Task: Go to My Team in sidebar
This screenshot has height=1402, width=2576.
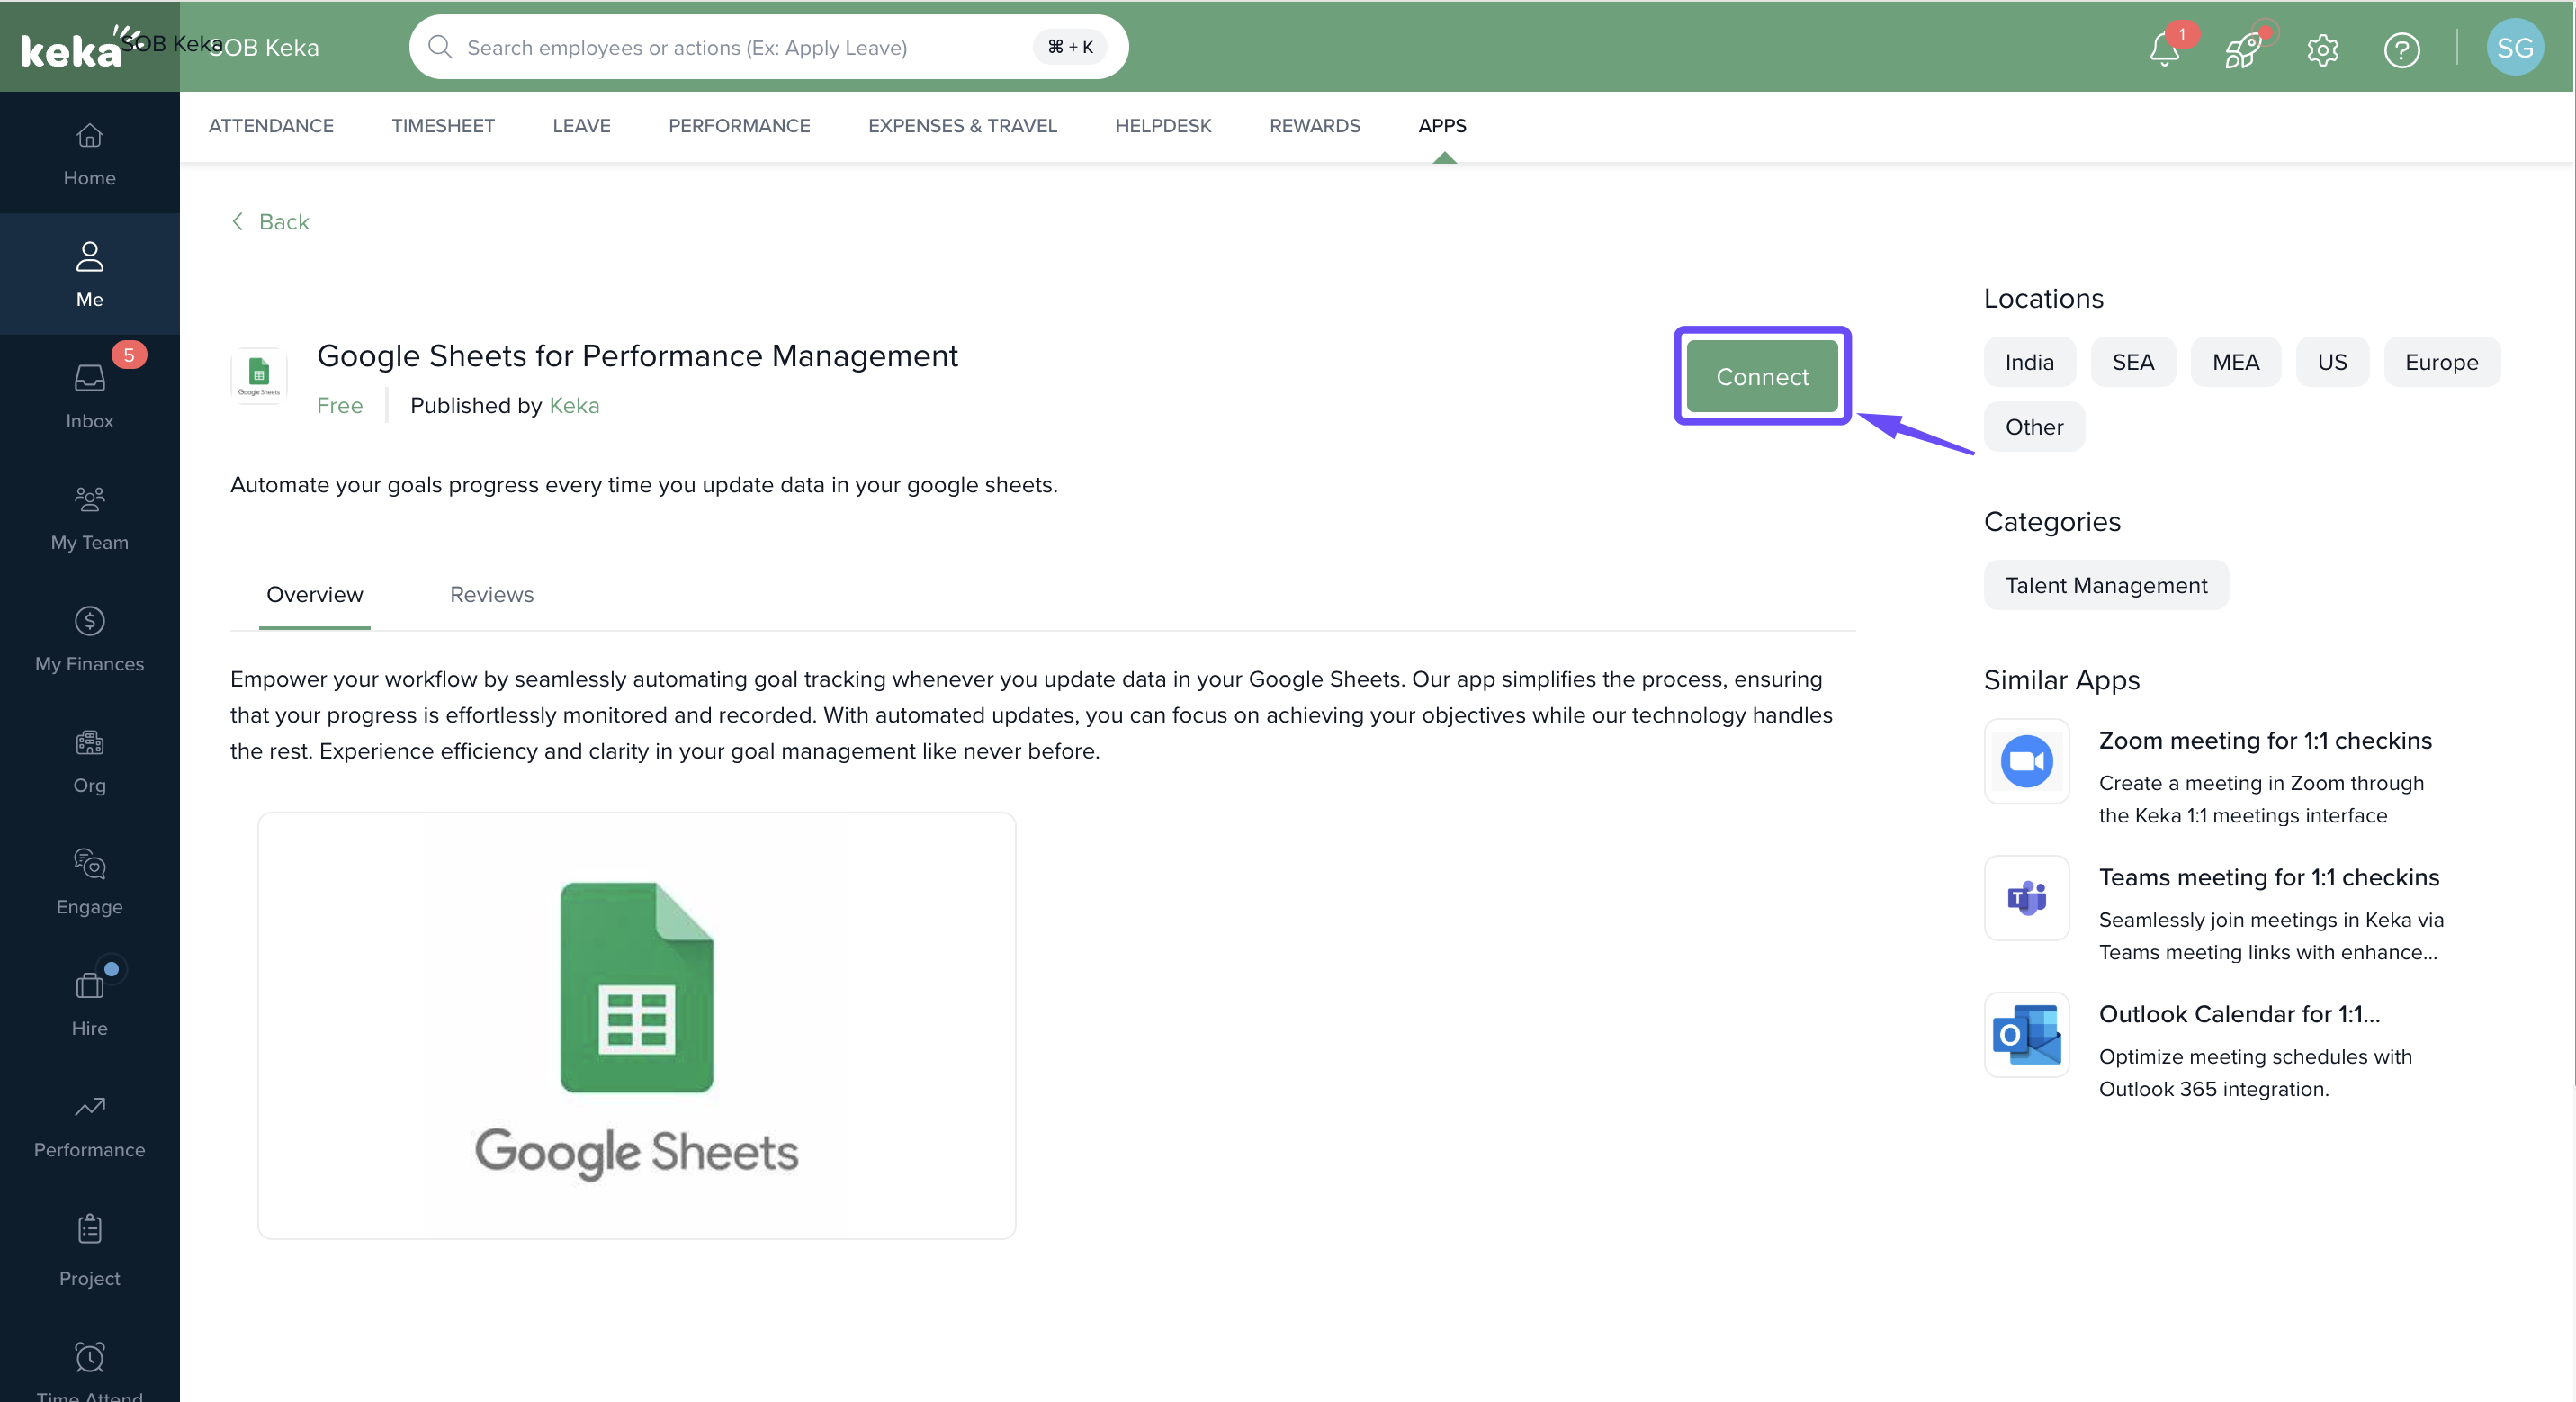Action: tap(89, 516)
